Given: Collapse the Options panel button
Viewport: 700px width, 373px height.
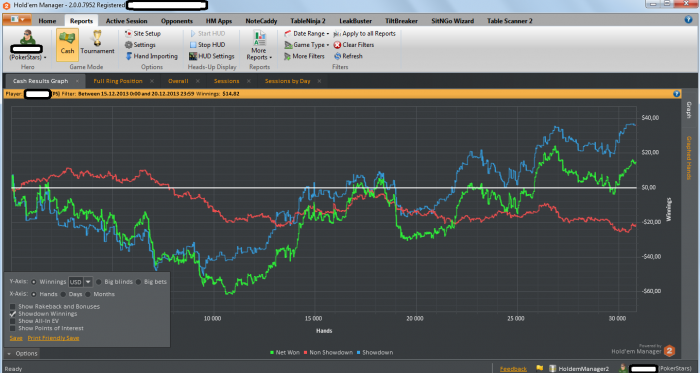Looking at the screenshot, I should pyautogui.click(x=22, y=353).
